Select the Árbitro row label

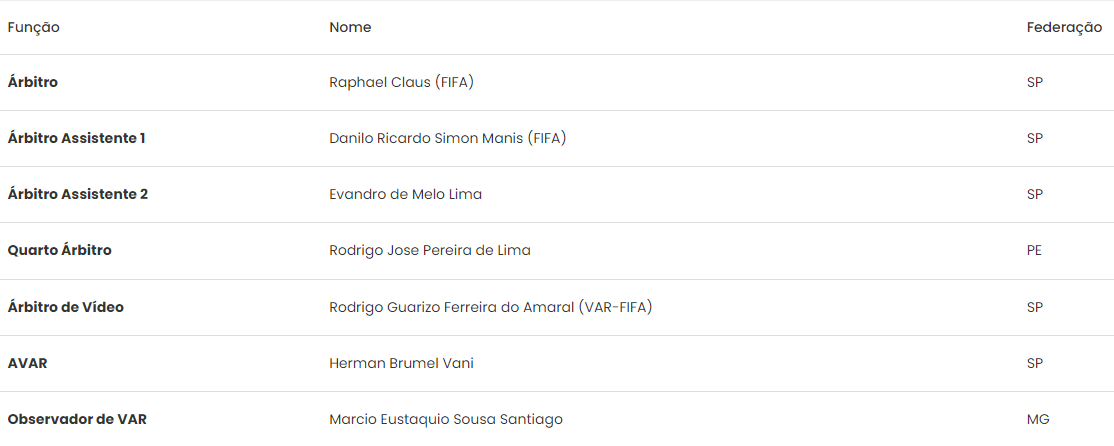coord(33,82)
